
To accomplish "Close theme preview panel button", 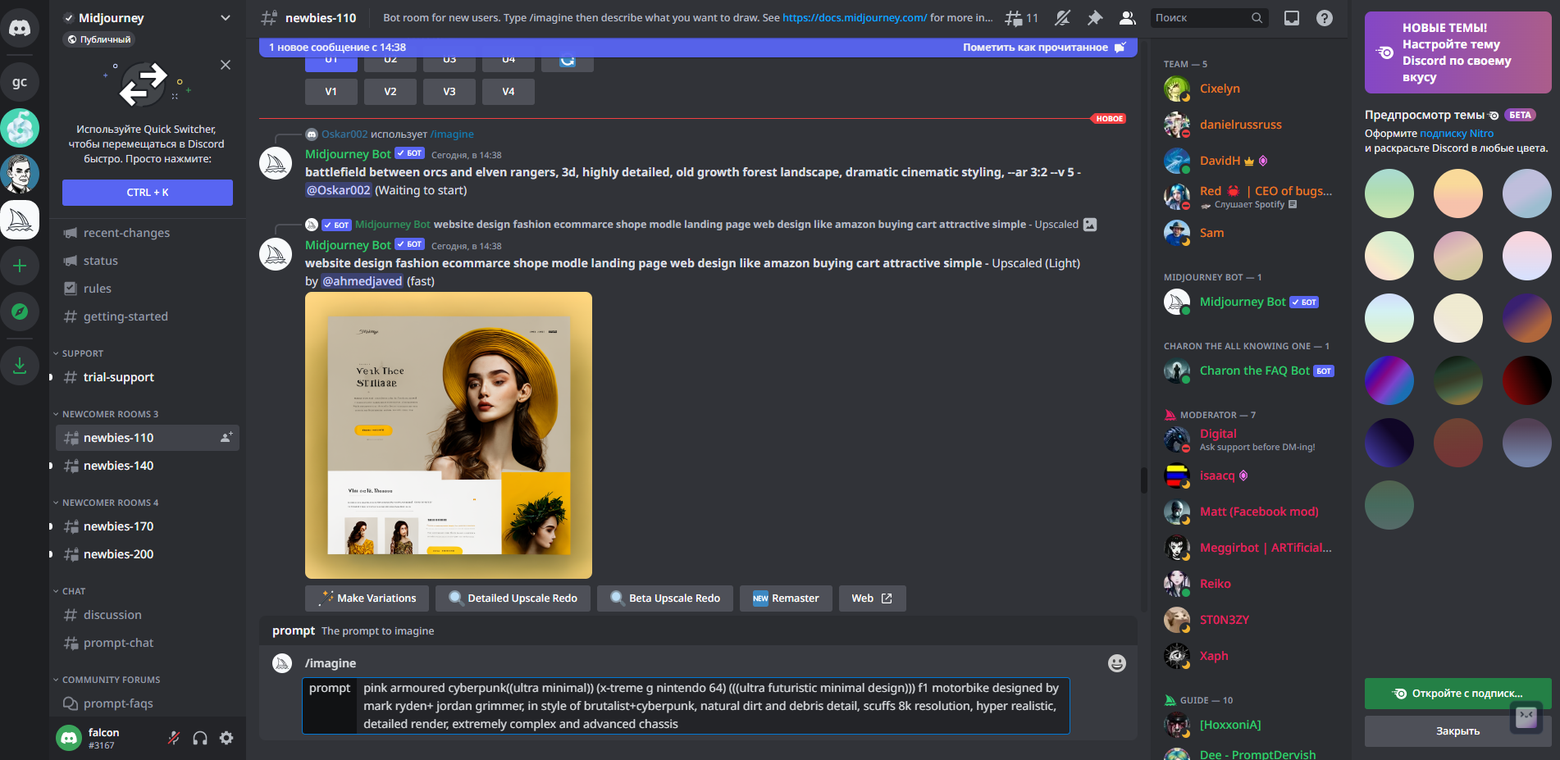I will 1458,731.
